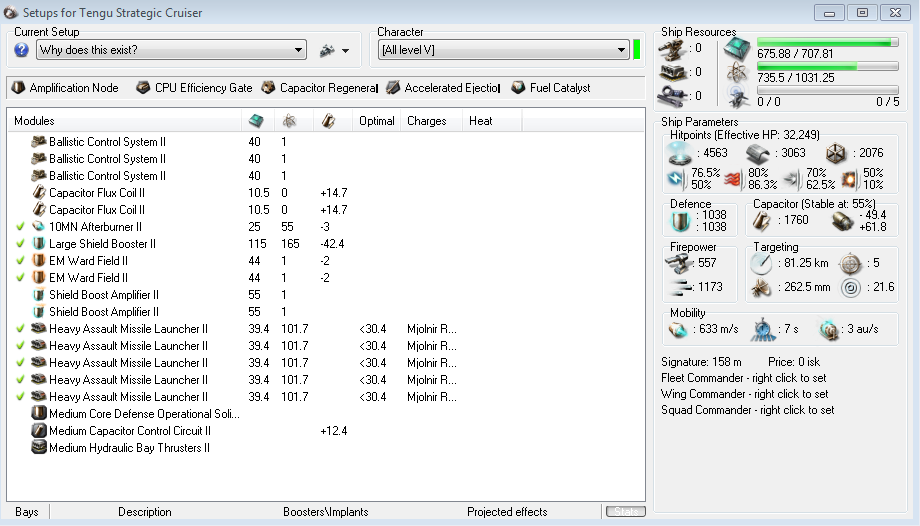Click the warp speed icon in Mobility

829,330
